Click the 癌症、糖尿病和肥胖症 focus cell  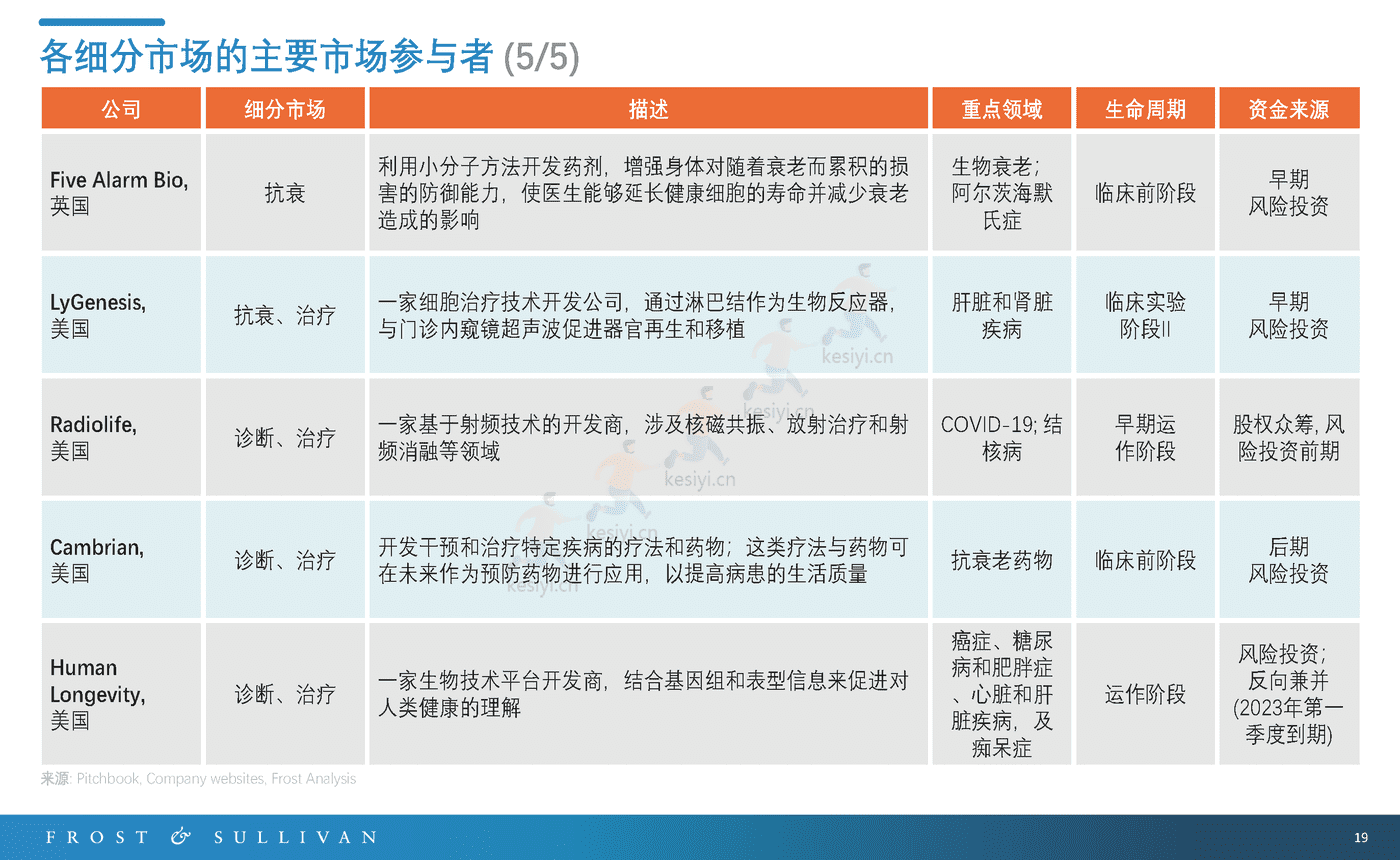(x=1001, y=693)
